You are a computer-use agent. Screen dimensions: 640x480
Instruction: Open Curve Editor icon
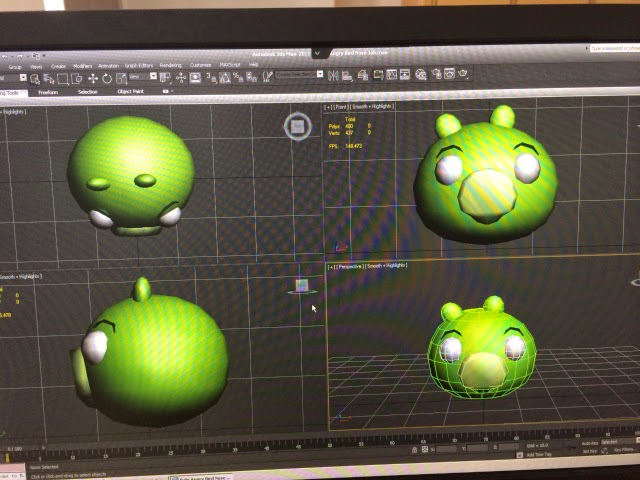391,75
